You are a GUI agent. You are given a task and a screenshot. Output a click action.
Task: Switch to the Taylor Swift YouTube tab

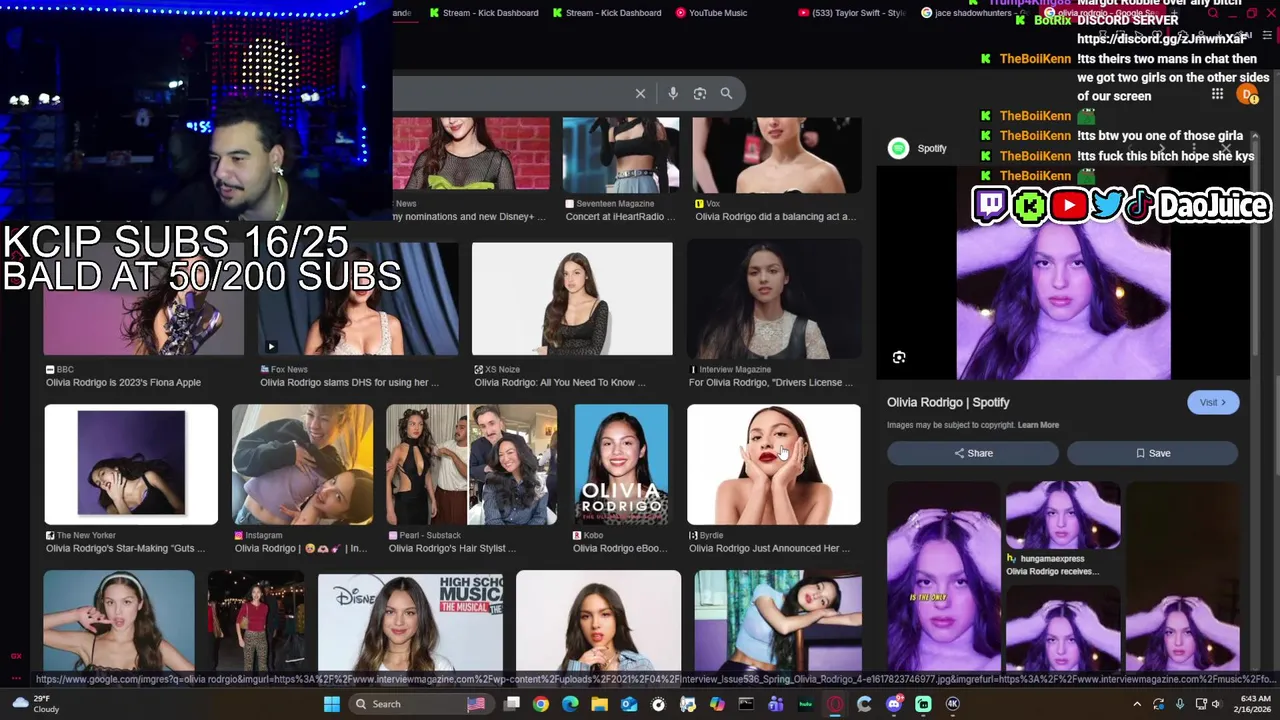click(x=852, y=13)
